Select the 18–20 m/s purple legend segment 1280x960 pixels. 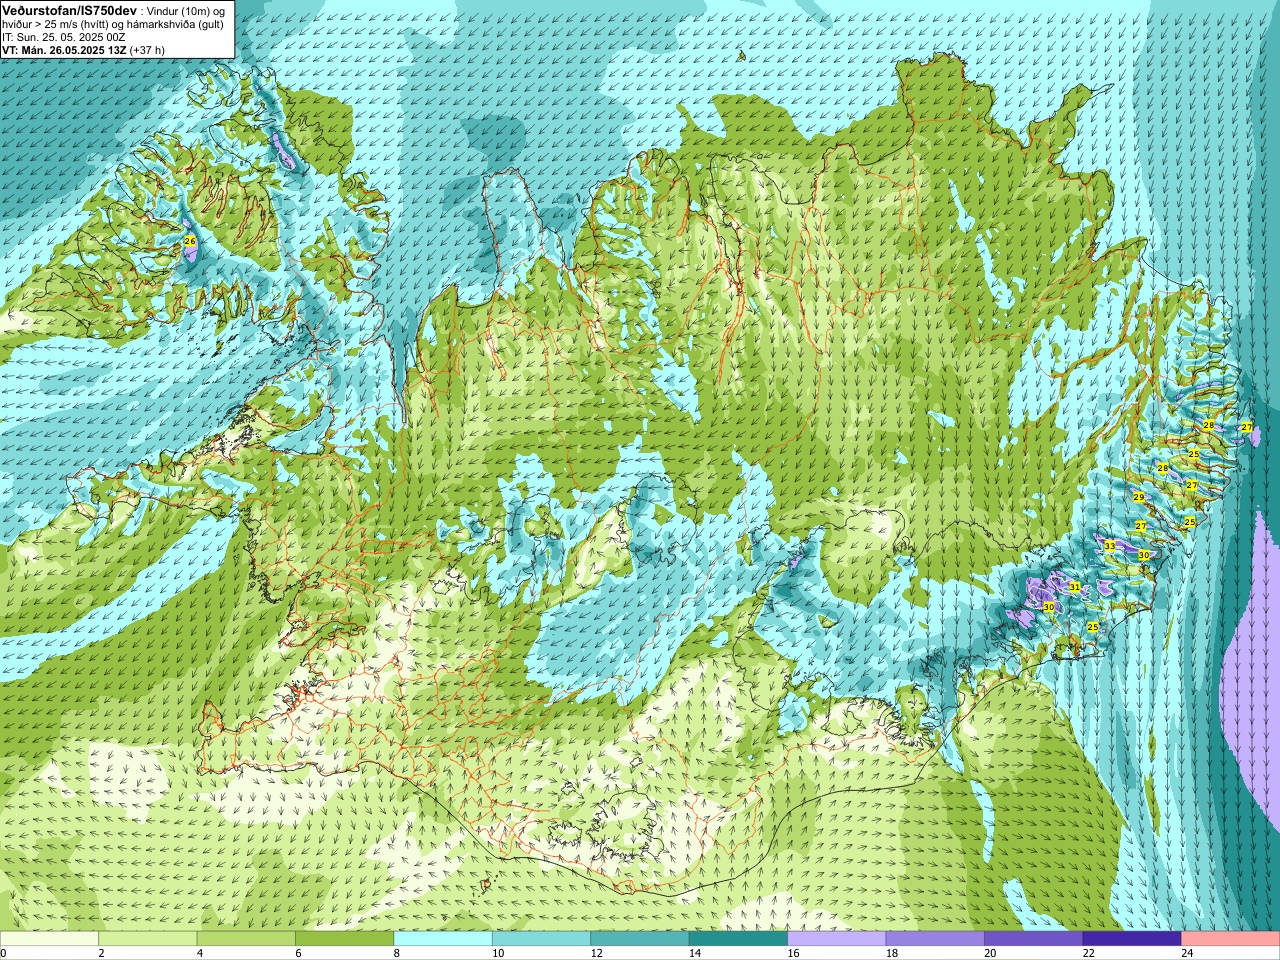pos(936,939)
